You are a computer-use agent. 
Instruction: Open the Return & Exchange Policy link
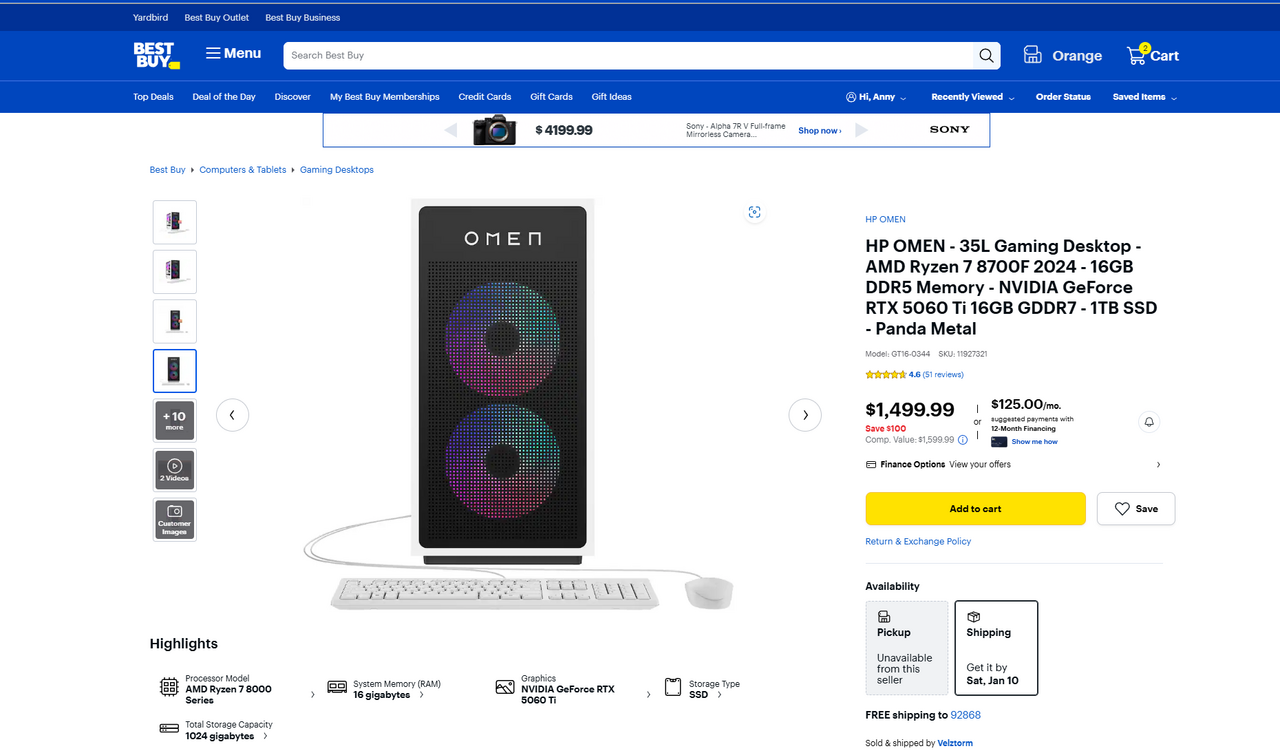[x=918, y=542]
